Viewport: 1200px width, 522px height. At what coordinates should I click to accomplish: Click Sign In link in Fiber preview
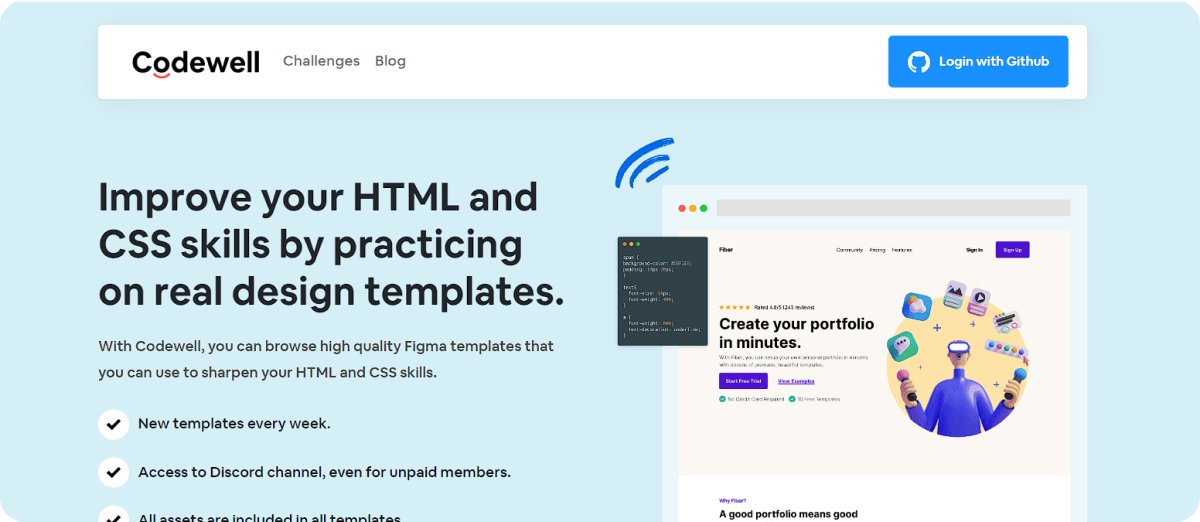pos(974,250)
